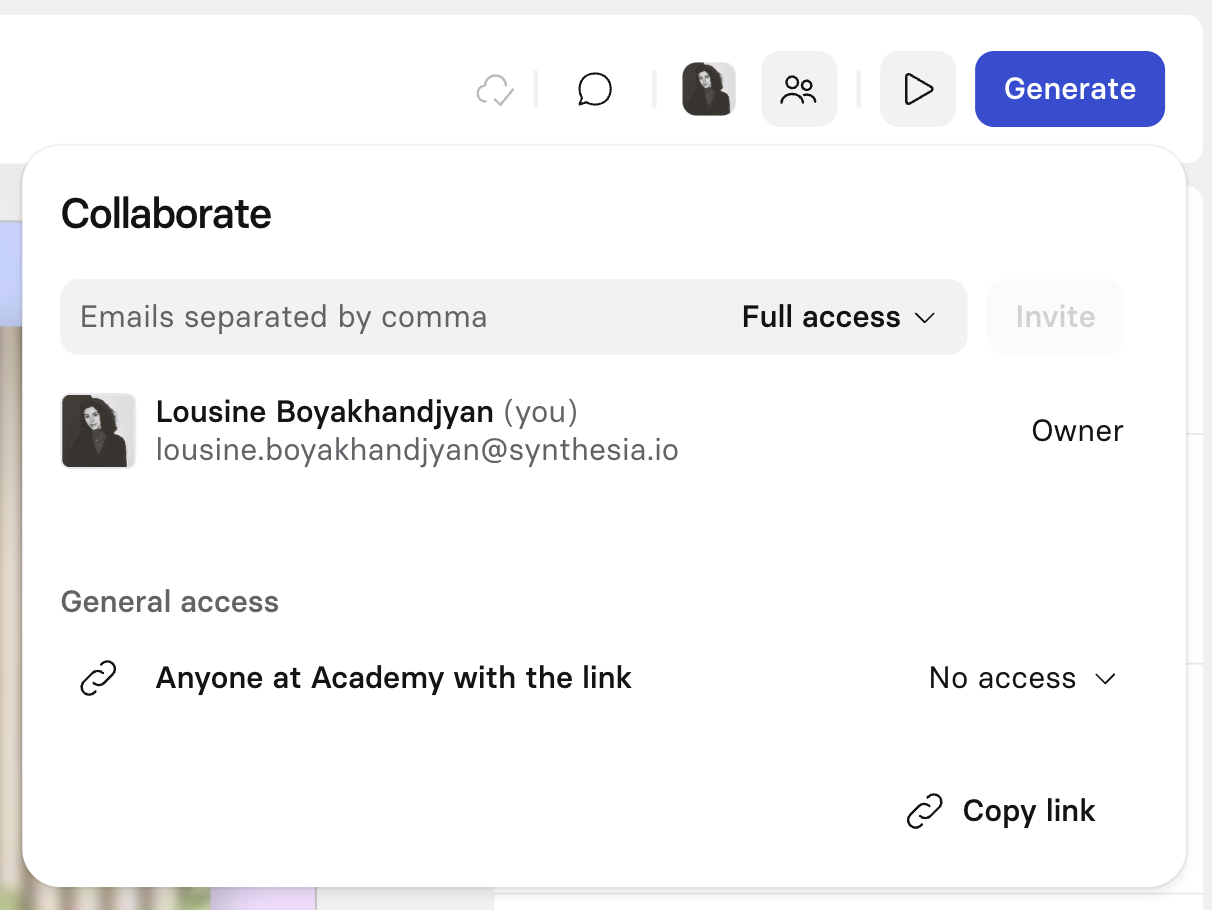Click the Owner role label
This screenshot has height=910, width=1212.
pos(1077,431)
